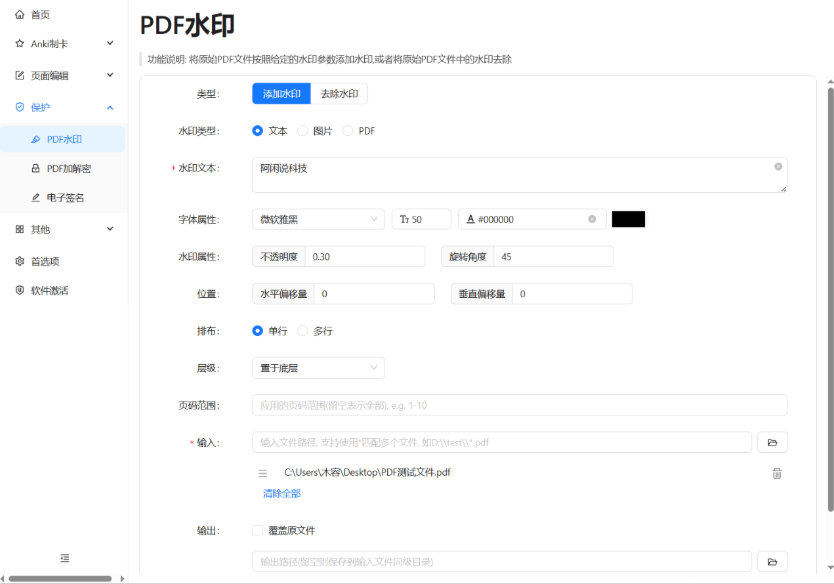Collapse the 保护 menu chevron

click(x=110, y=107)
